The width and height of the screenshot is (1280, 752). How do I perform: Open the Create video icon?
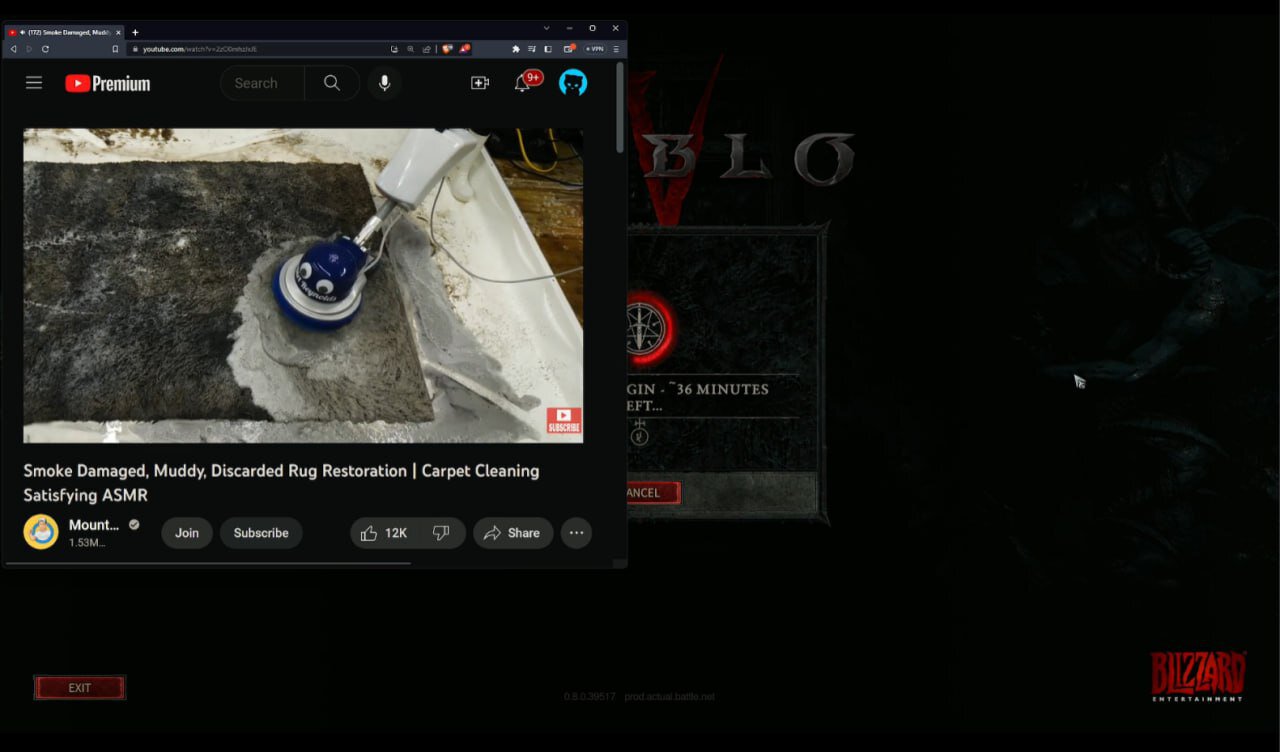(x=480, y=83)
